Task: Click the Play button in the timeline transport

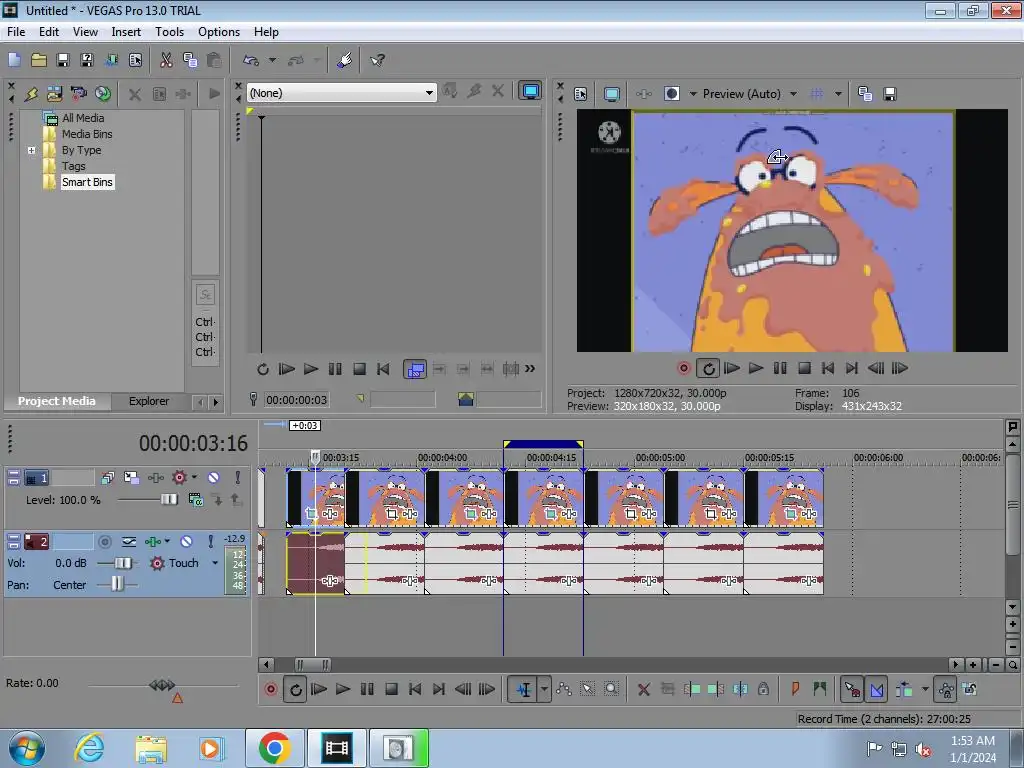Action: point(343,689)
